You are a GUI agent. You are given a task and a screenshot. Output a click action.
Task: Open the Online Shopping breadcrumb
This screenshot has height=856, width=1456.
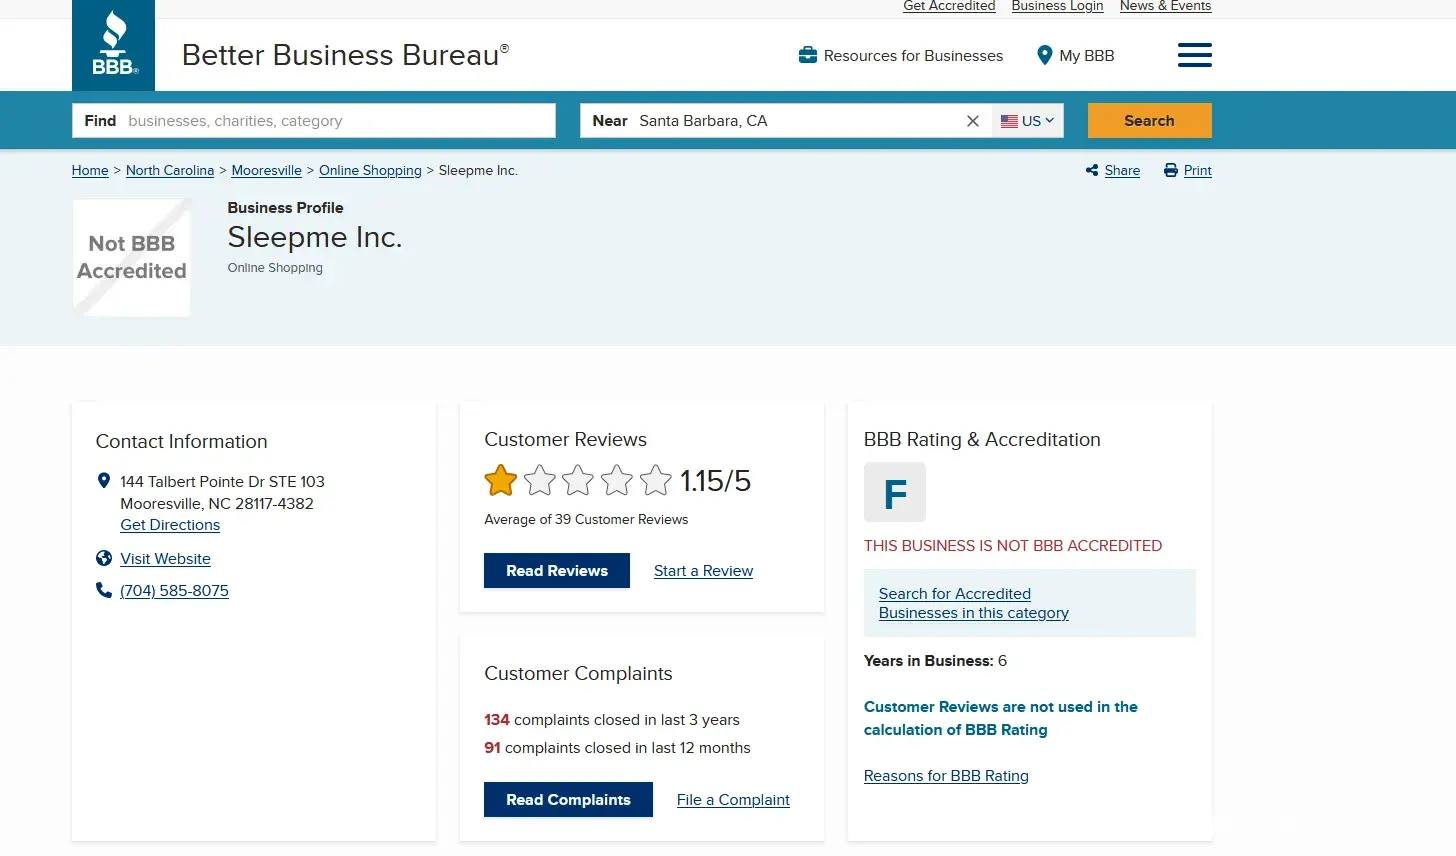click(370, 171)
